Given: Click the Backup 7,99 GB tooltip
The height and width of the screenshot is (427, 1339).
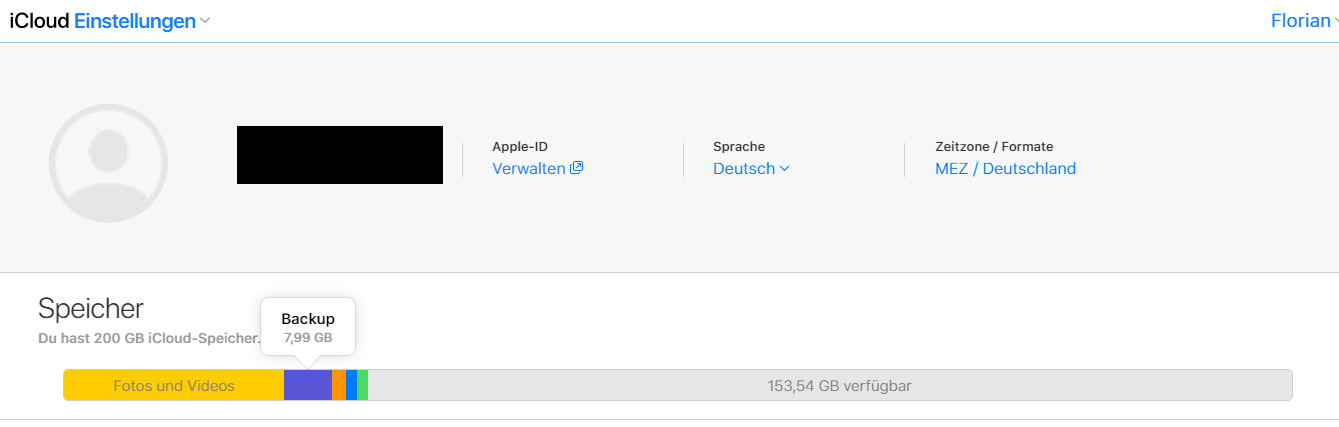Looking at the screenshot, I should pos(308,328).
